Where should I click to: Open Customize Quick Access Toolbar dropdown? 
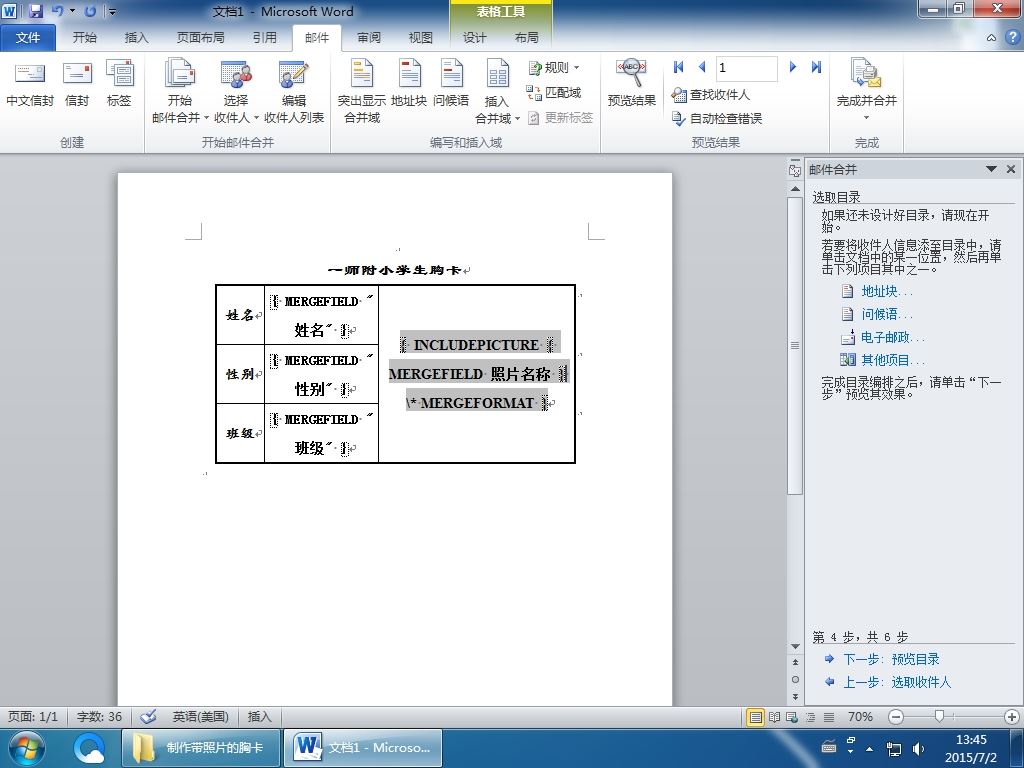112,12
